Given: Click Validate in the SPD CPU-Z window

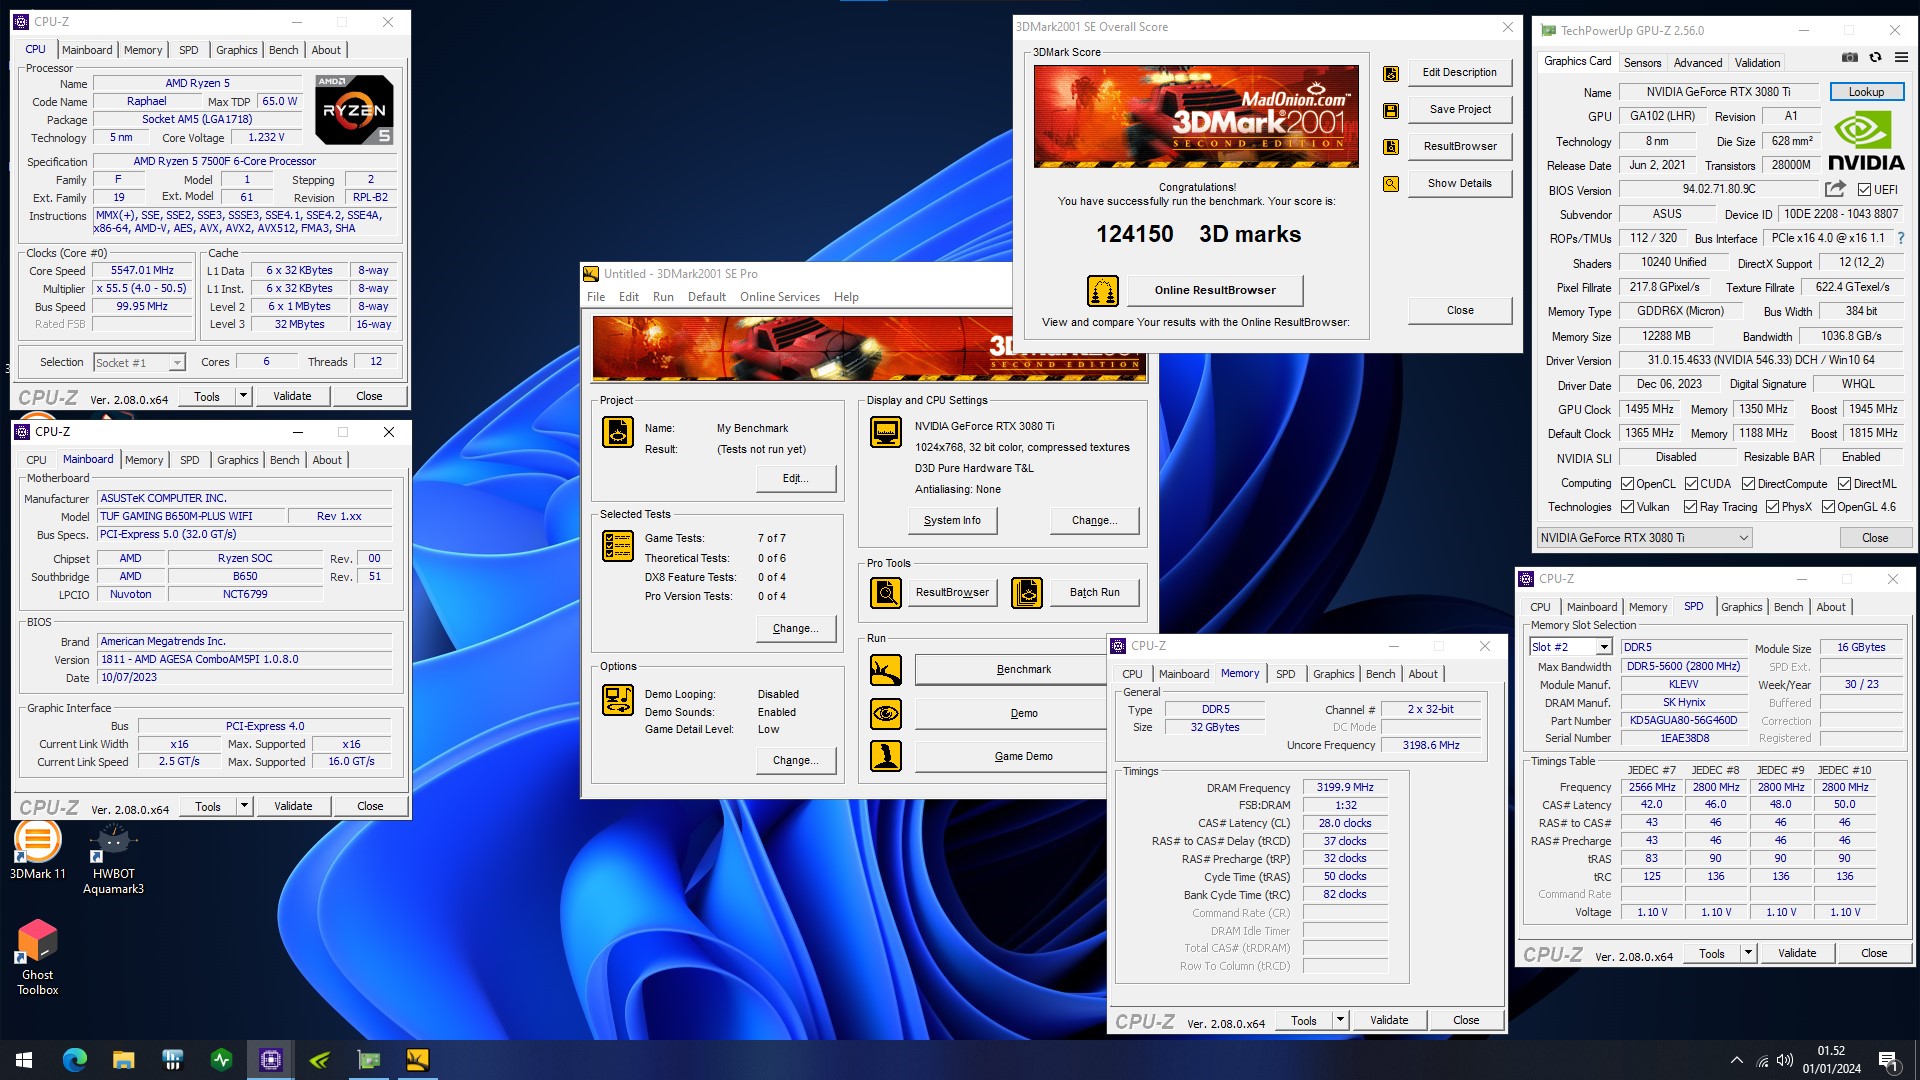Looking at the screenshot, I should [1796, 953].
